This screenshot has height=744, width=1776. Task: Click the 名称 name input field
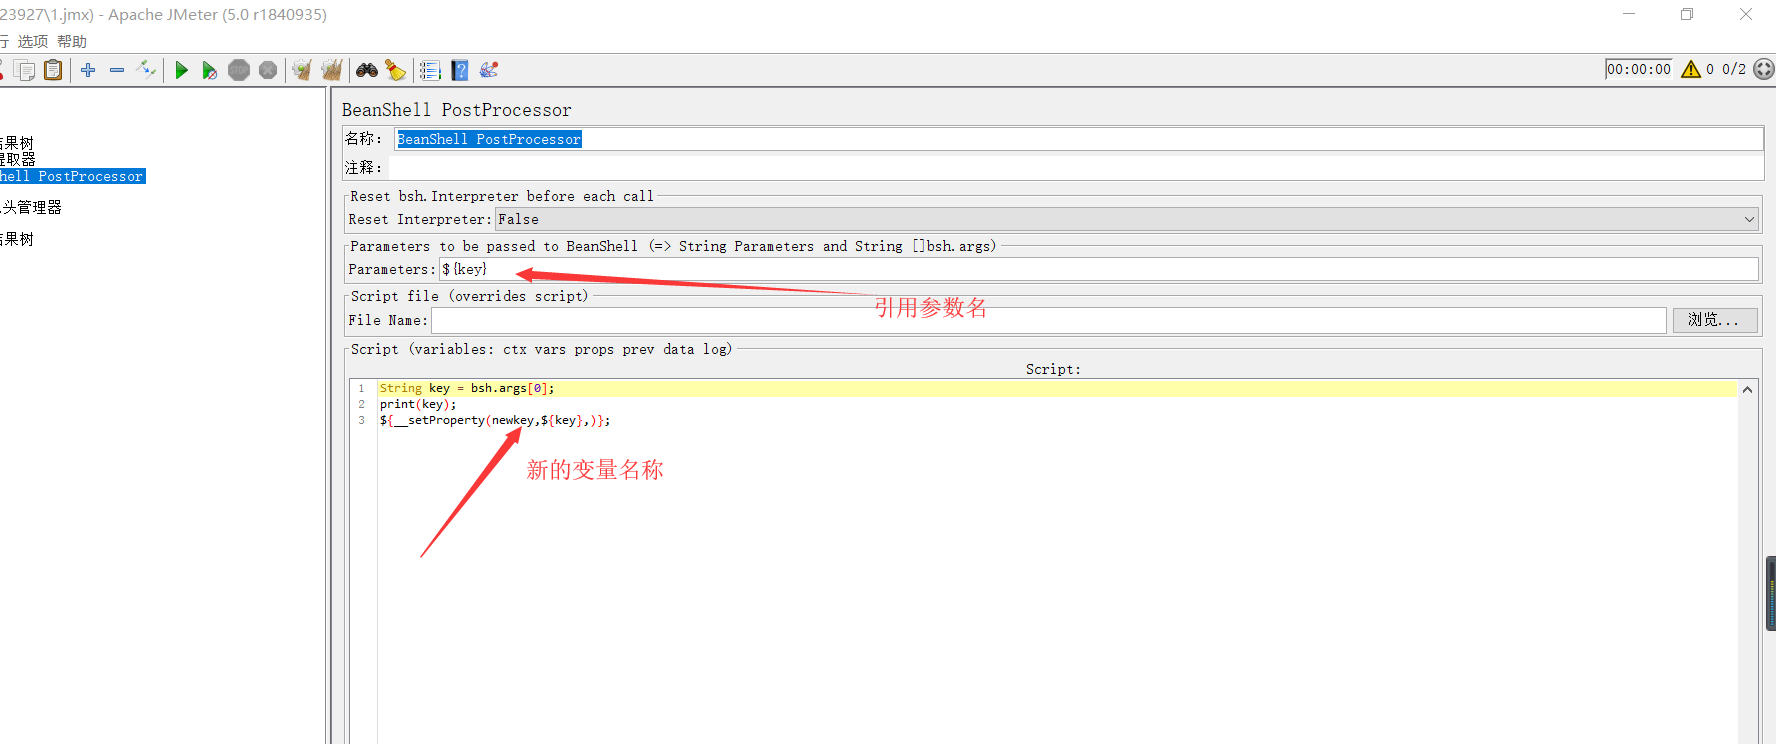1078,139
